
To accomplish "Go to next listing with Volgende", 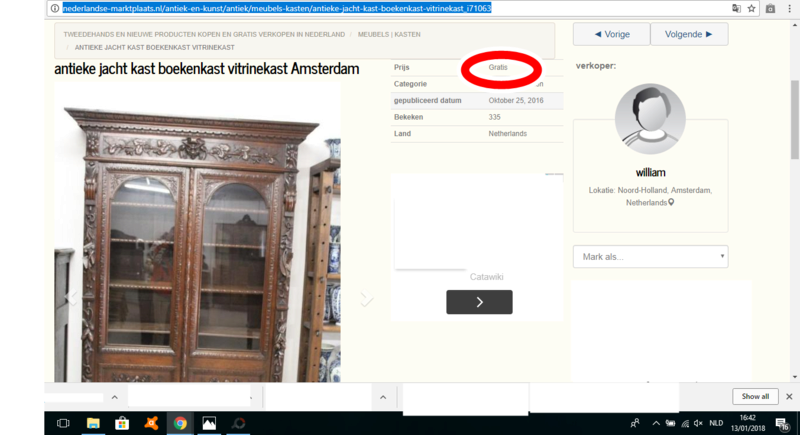I will point(689,34).
